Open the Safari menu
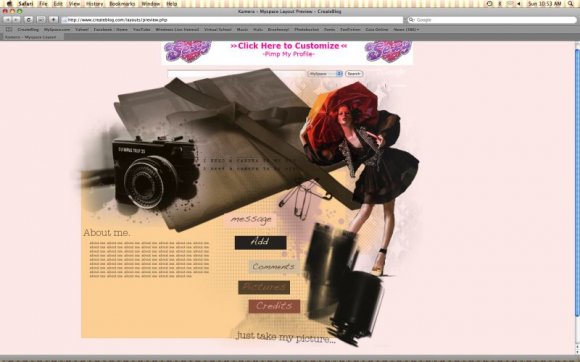Viewport: 580px width, 362px height. point(26,4)
